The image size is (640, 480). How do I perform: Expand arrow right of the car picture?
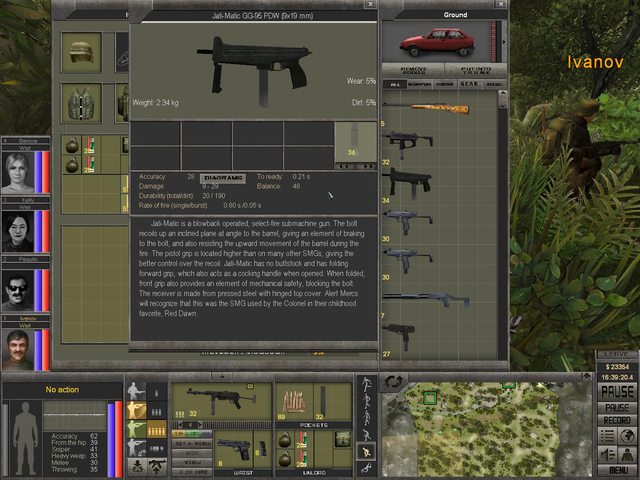tap(504, 42)
